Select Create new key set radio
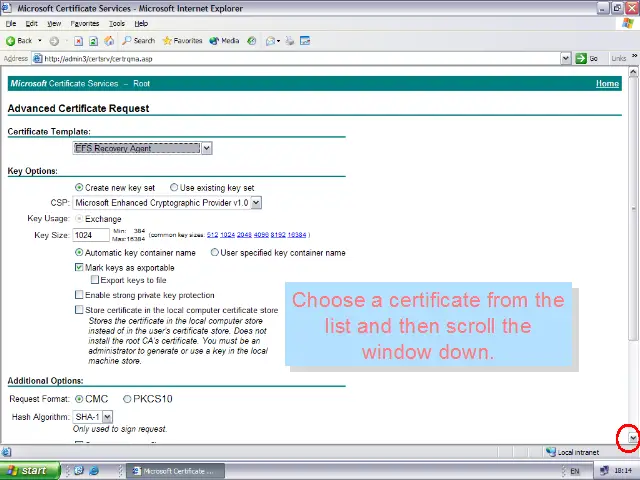 click(x=79, y=188)
